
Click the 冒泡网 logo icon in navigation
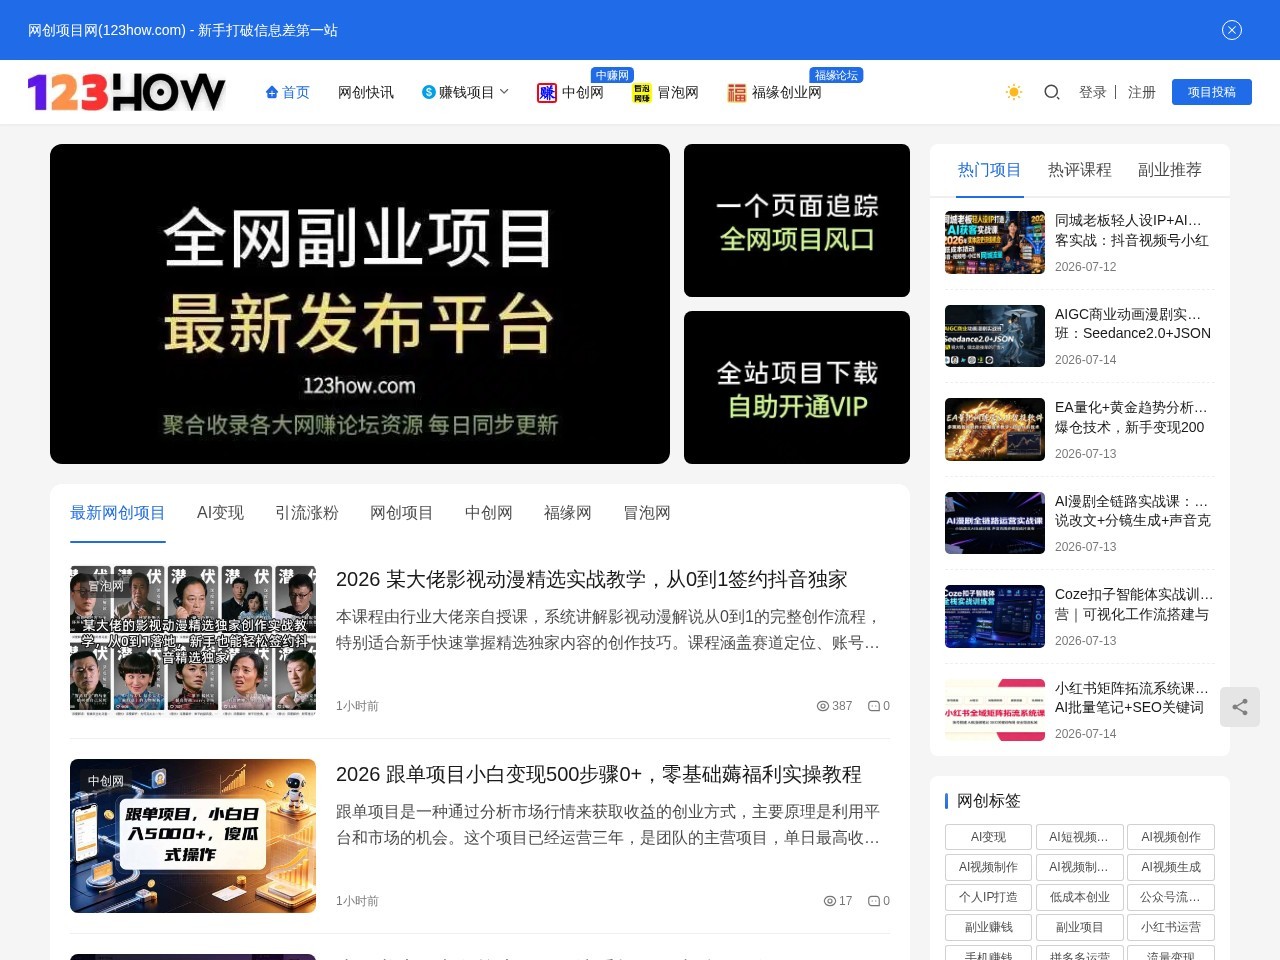tap(642, 93)
